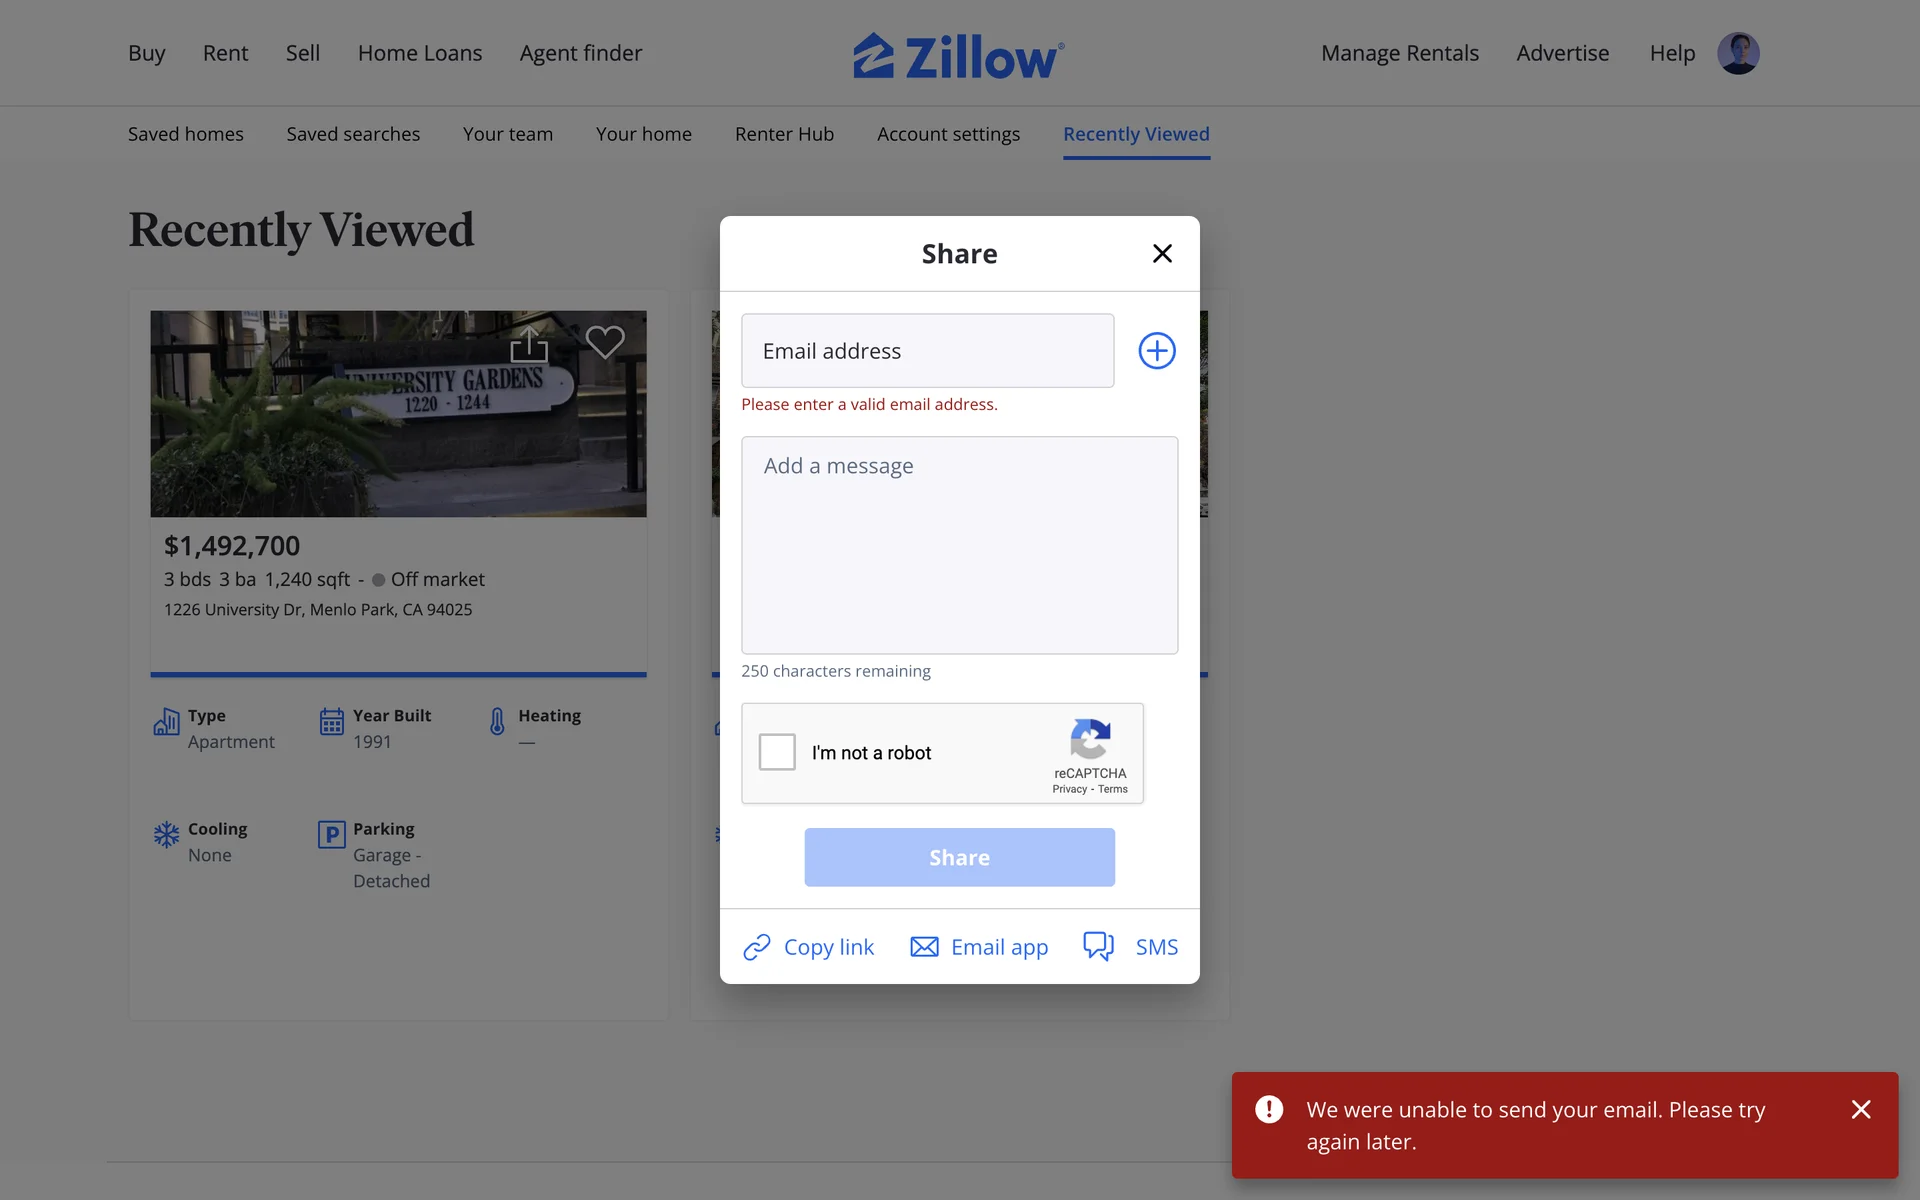
Task: Open the reCAPTCHA Privacy link
Action: (1069, 789)
